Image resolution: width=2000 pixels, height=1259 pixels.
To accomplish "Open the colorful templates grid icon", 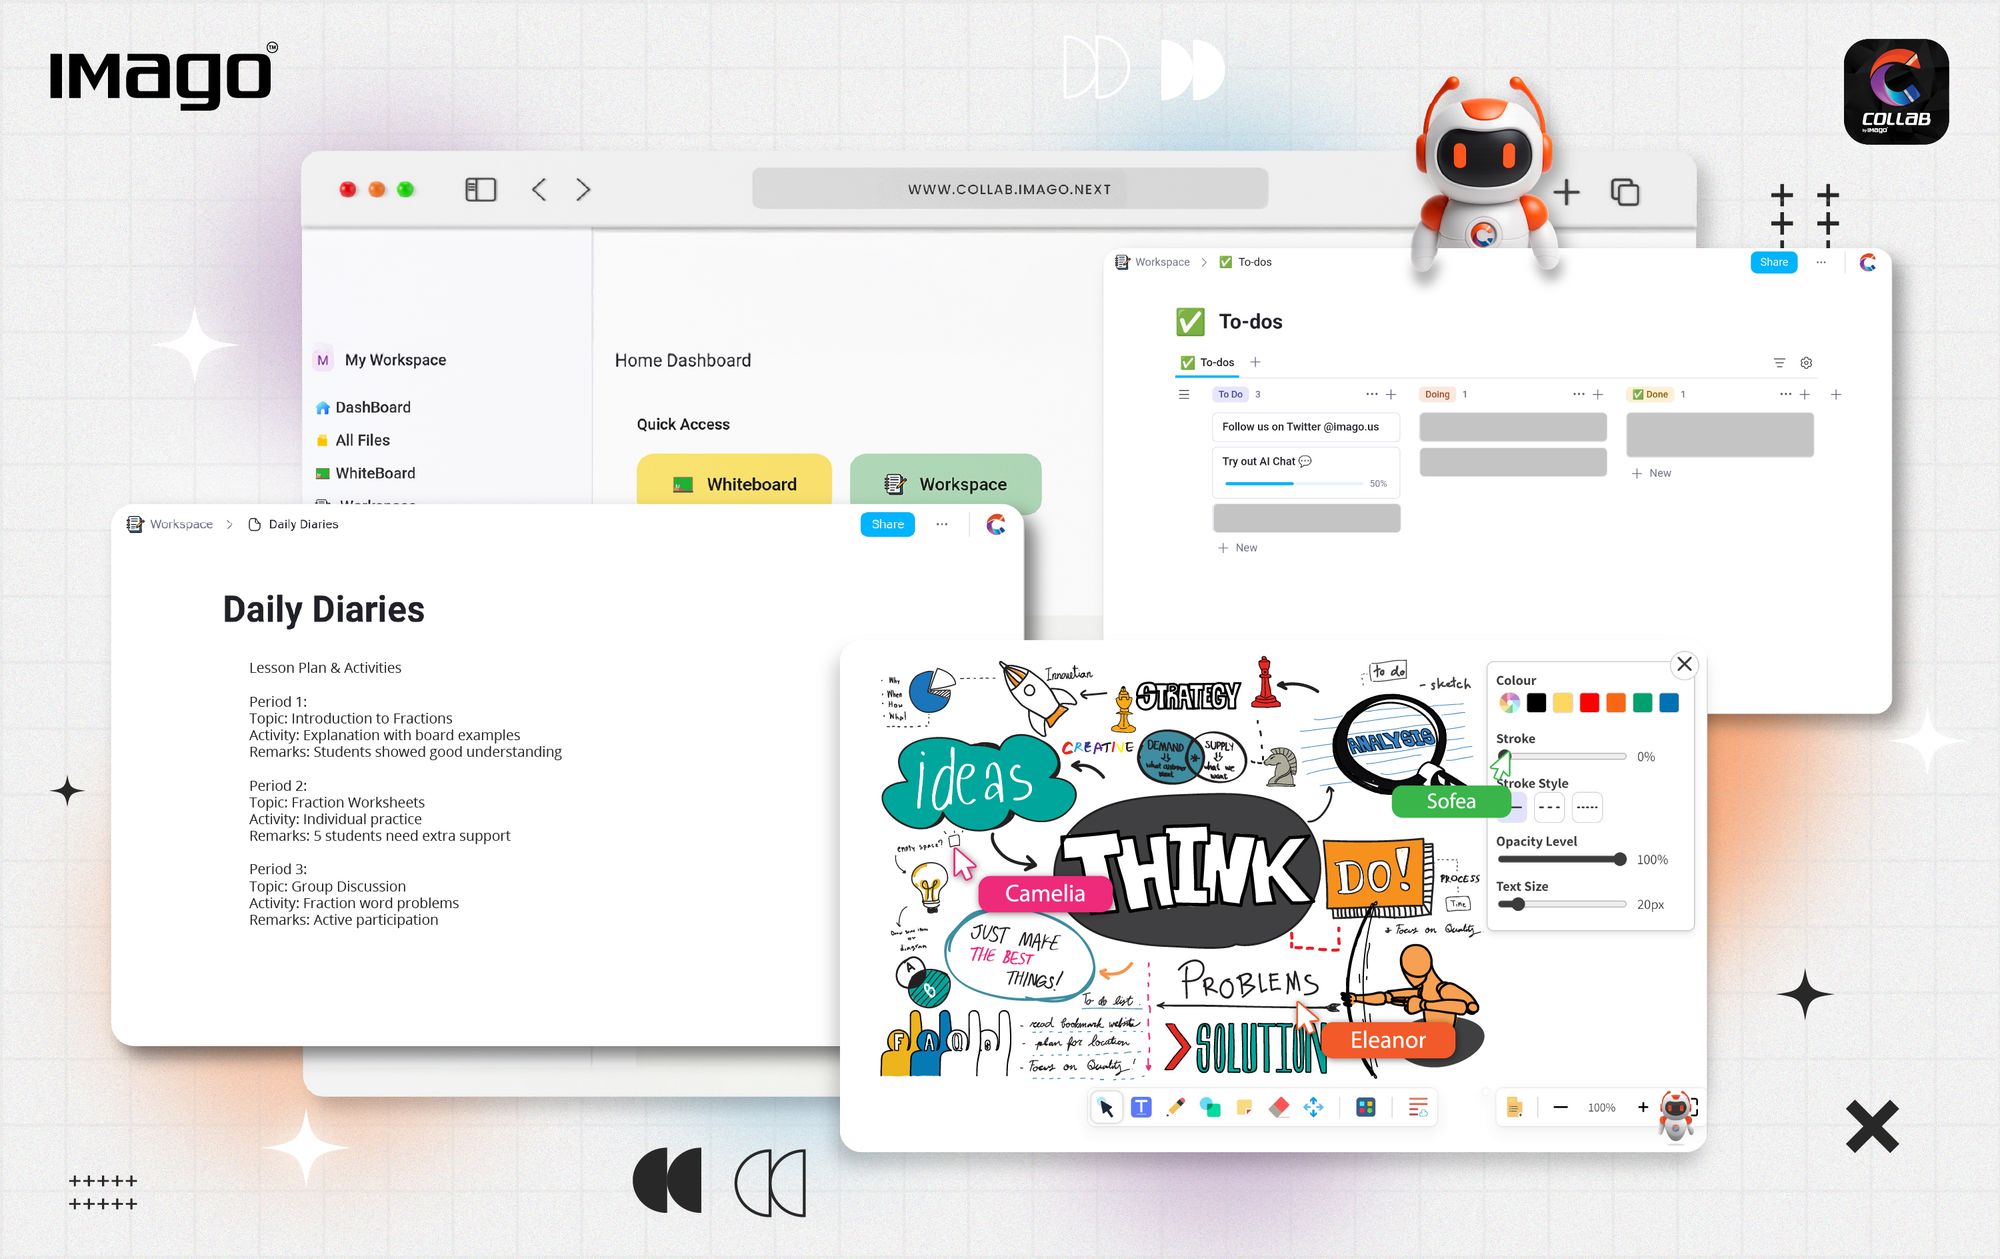I will click(1365, 1107).
